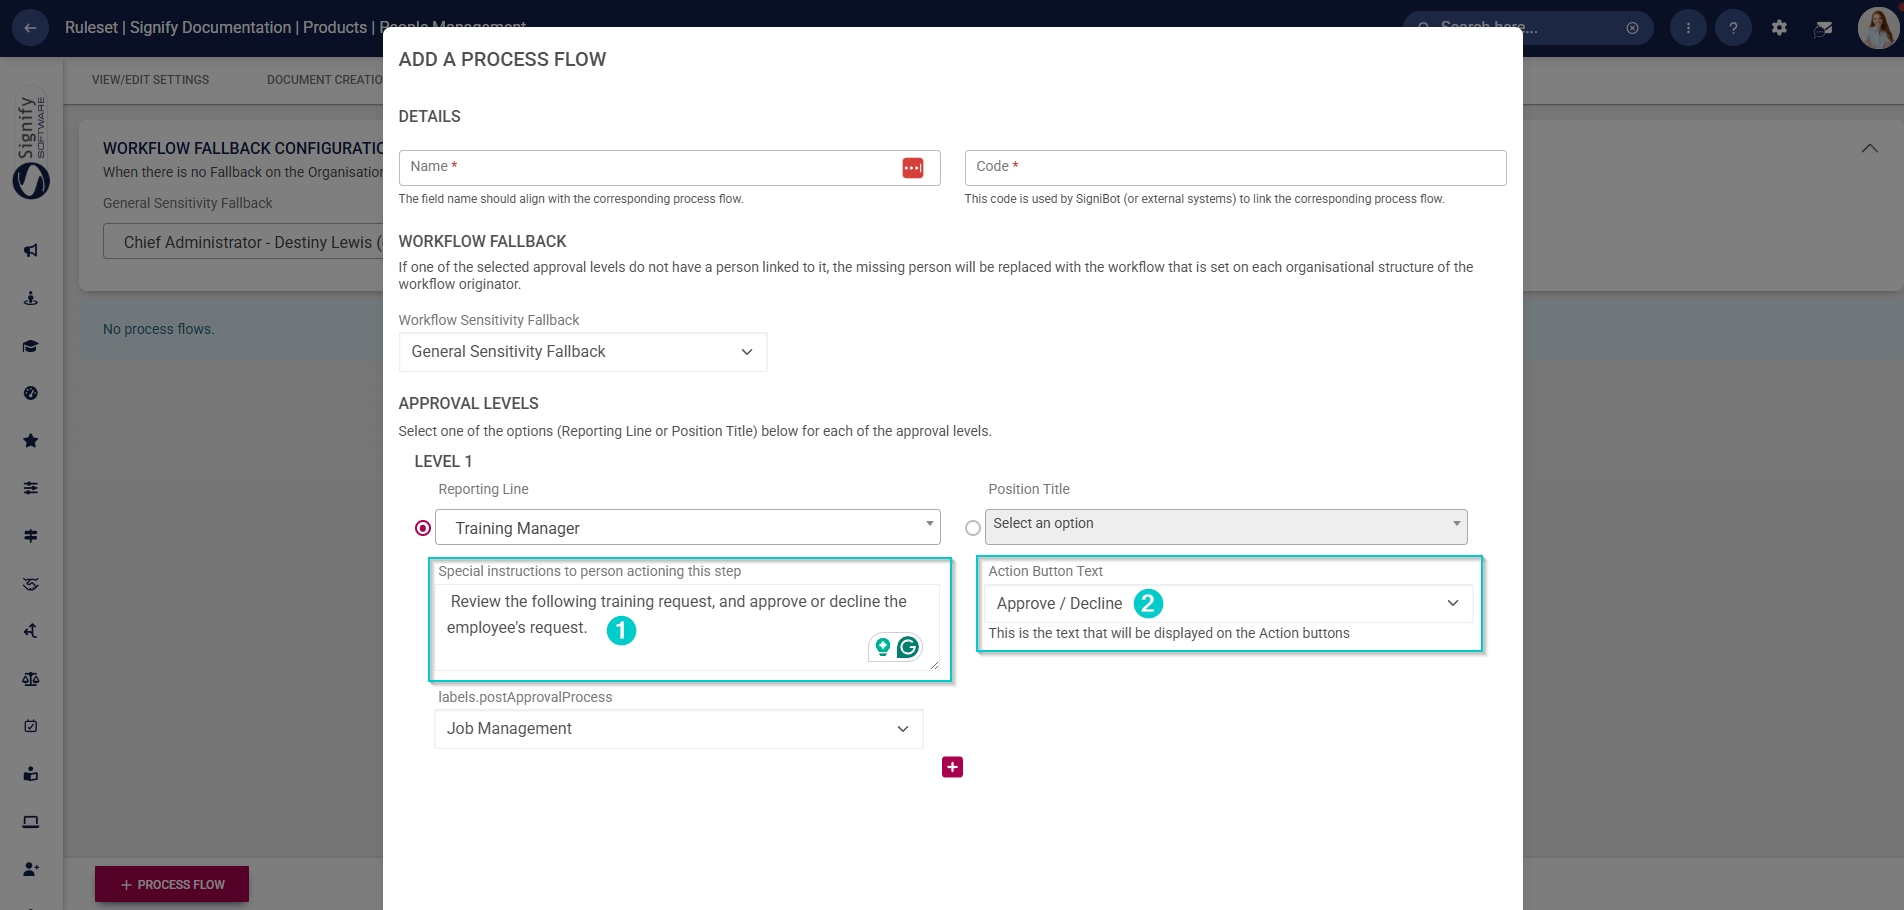Click the 'LEVEL 1' heading
Screen dimensions: 1904x910
point(443,461)
